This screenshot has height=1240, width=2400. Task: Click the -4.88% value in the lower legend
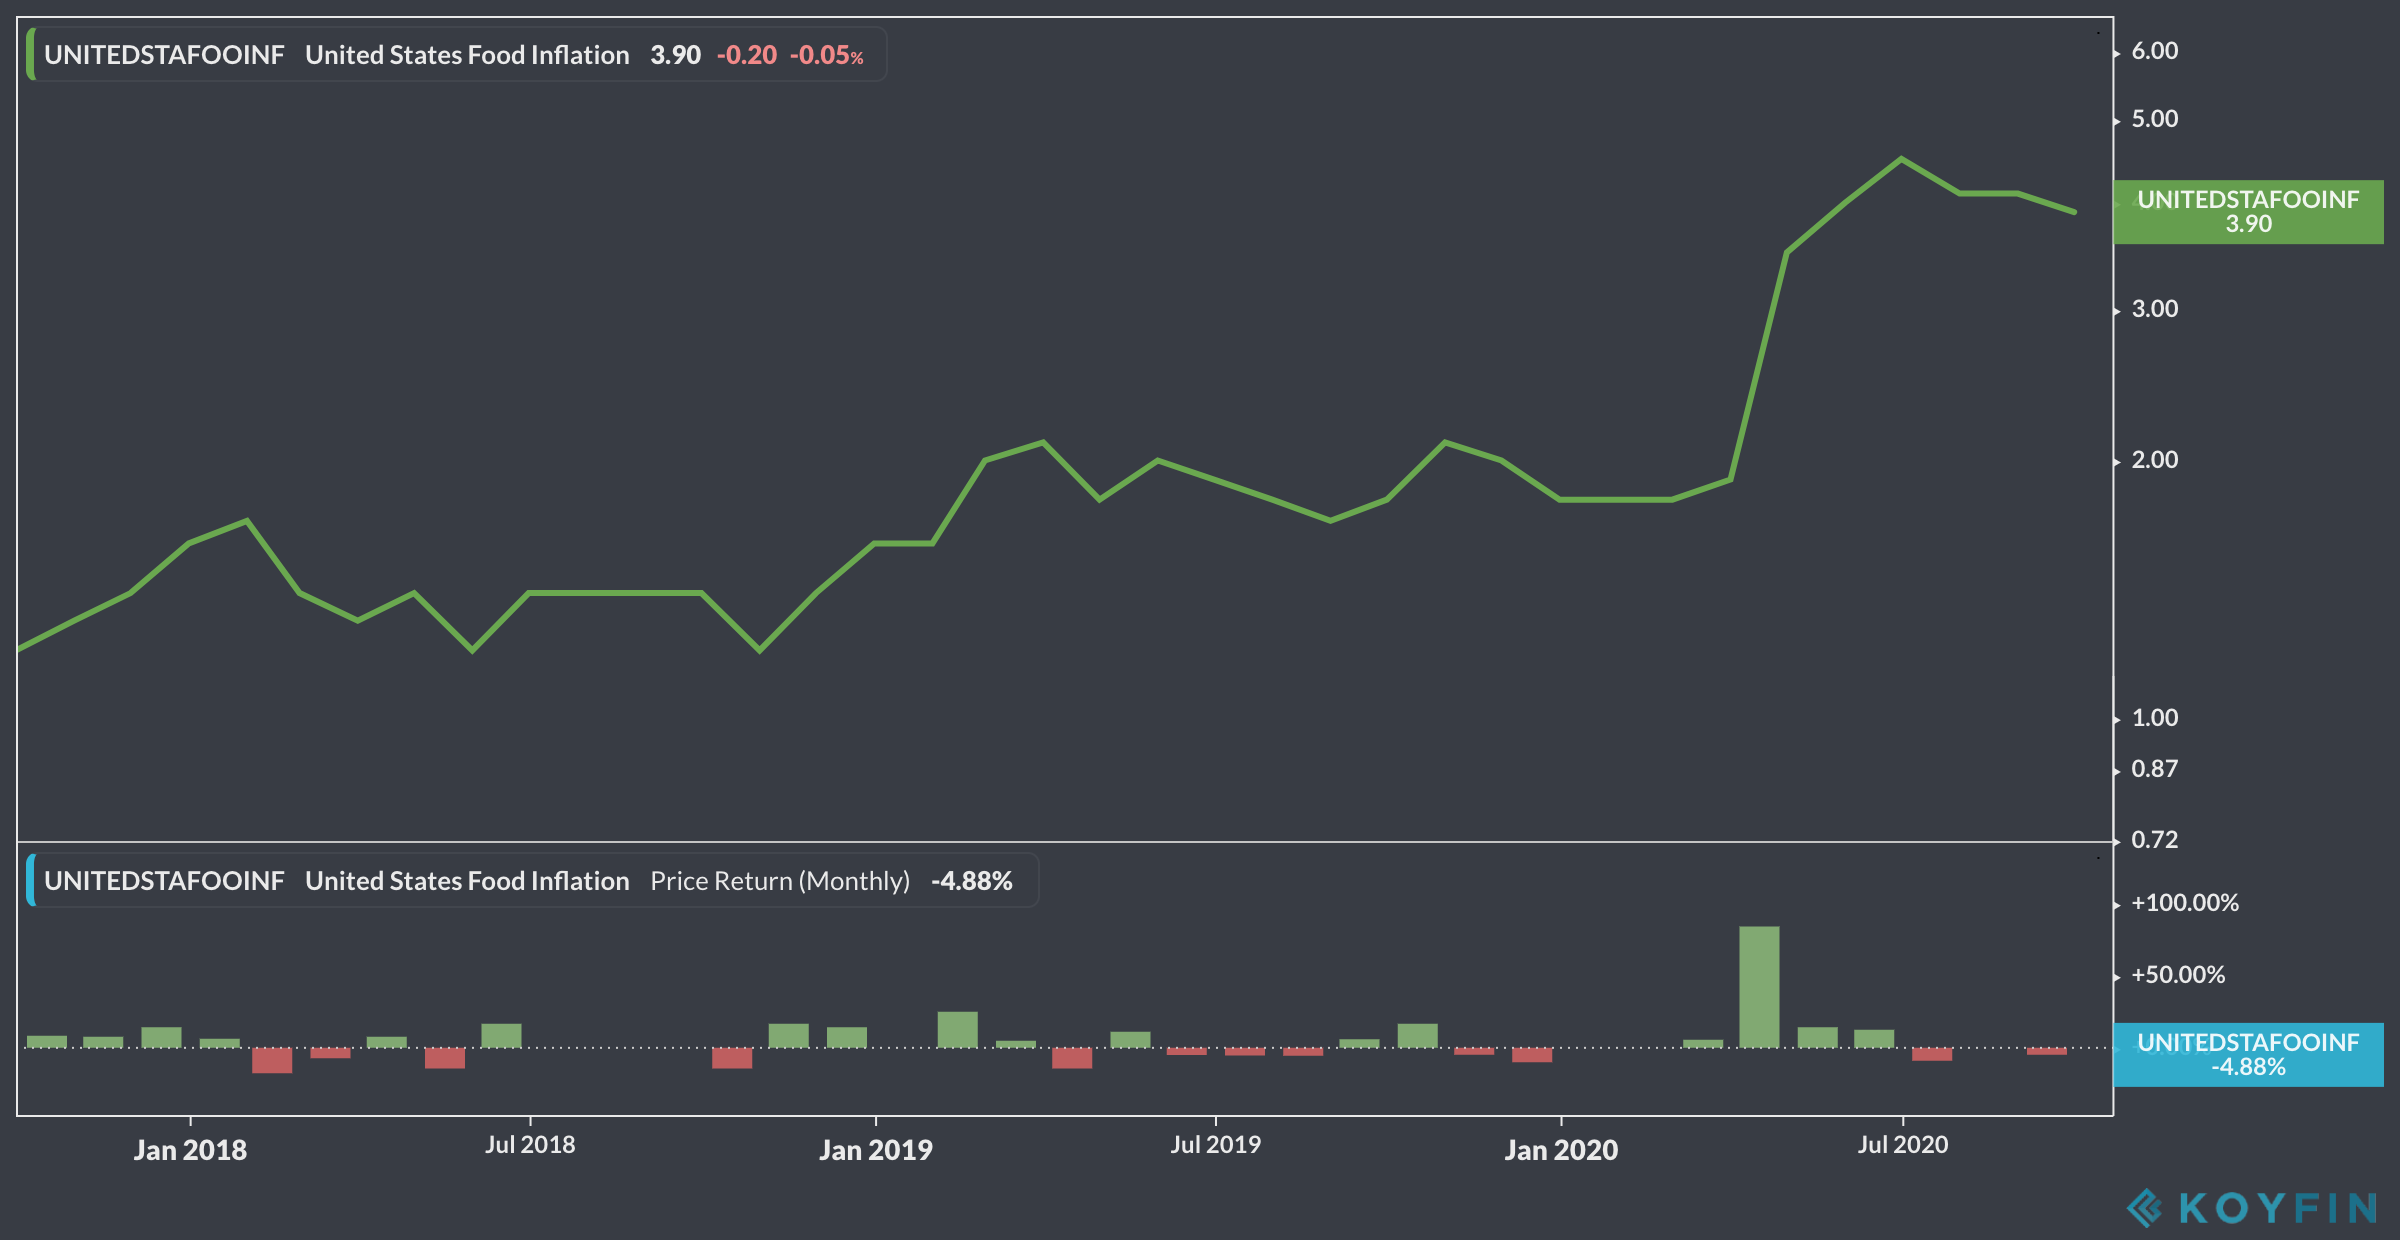coord(971,881)
